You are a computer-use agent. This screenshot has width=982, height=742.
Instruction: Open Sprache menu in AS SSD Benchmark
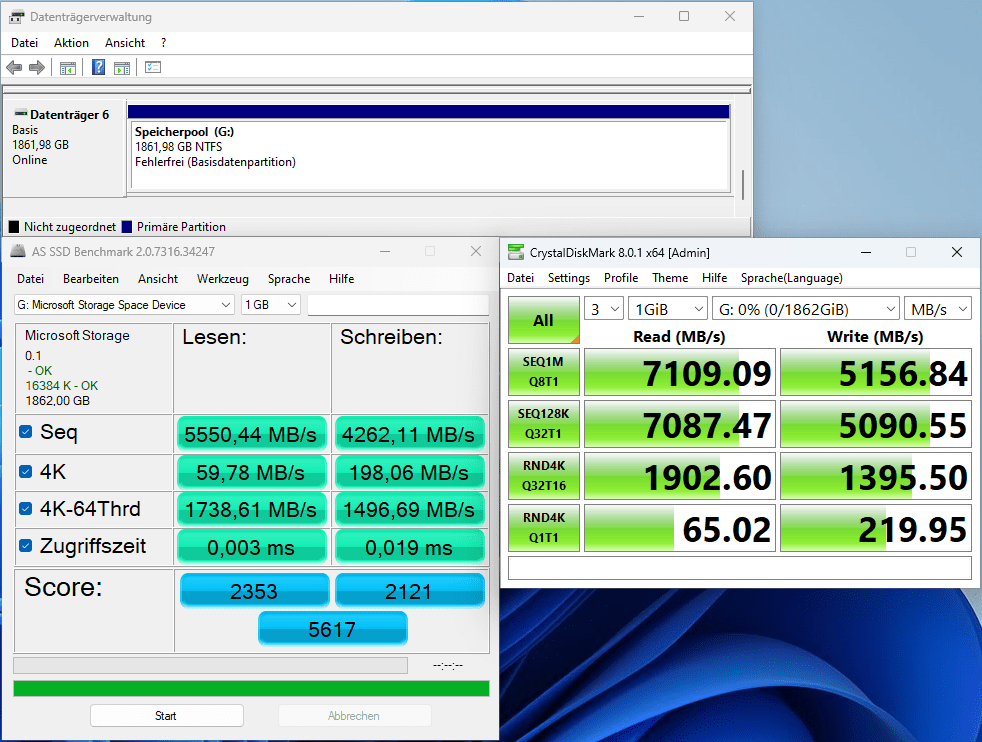(x=289, y=279)
